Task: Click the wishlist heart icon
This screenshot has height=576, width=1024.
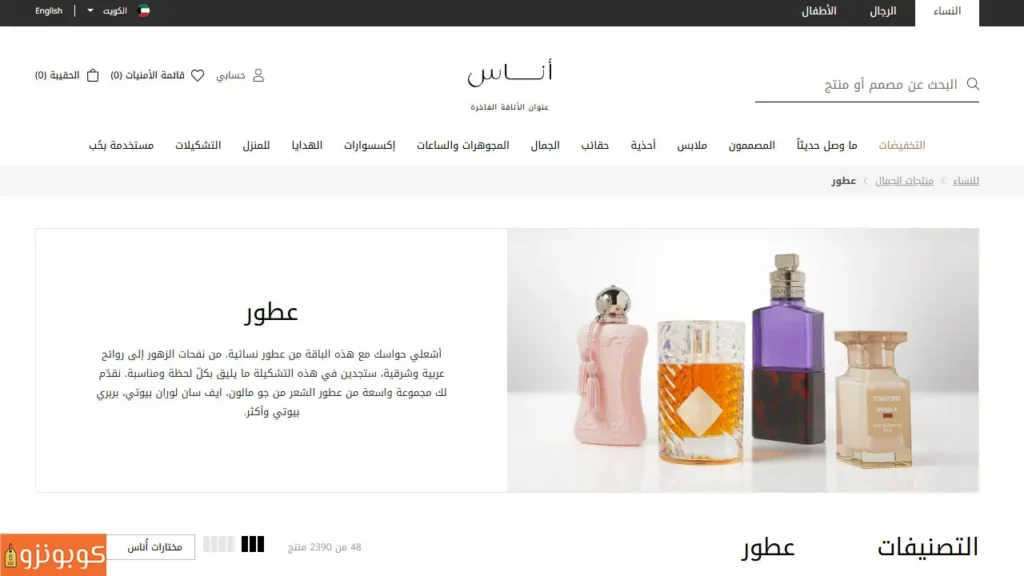Action: (198, 75)
